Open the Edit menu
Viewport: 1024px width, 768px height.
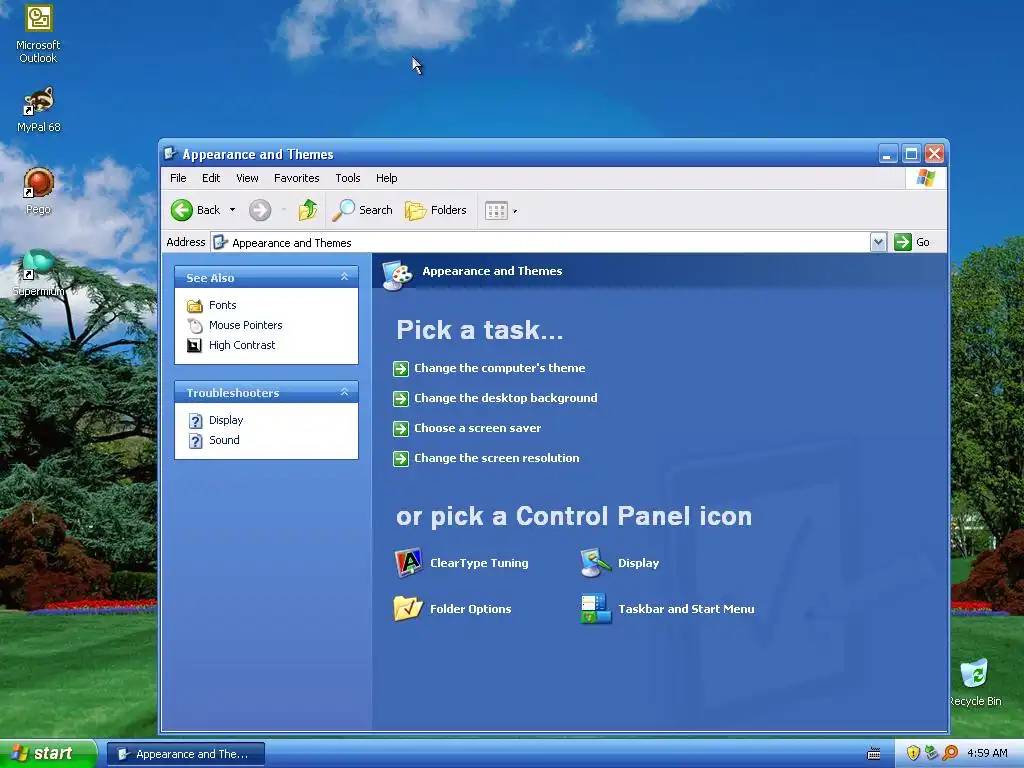[x=211, y=178]
